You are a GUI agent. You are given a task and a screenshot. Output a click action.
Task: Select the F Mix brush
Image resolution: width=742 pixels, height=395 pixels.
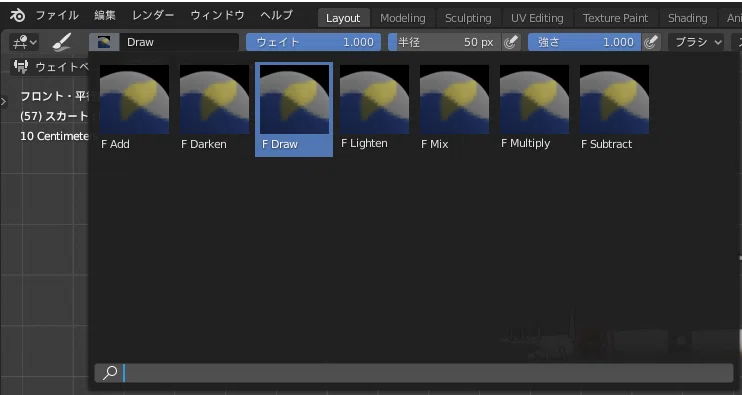(454, 109)
